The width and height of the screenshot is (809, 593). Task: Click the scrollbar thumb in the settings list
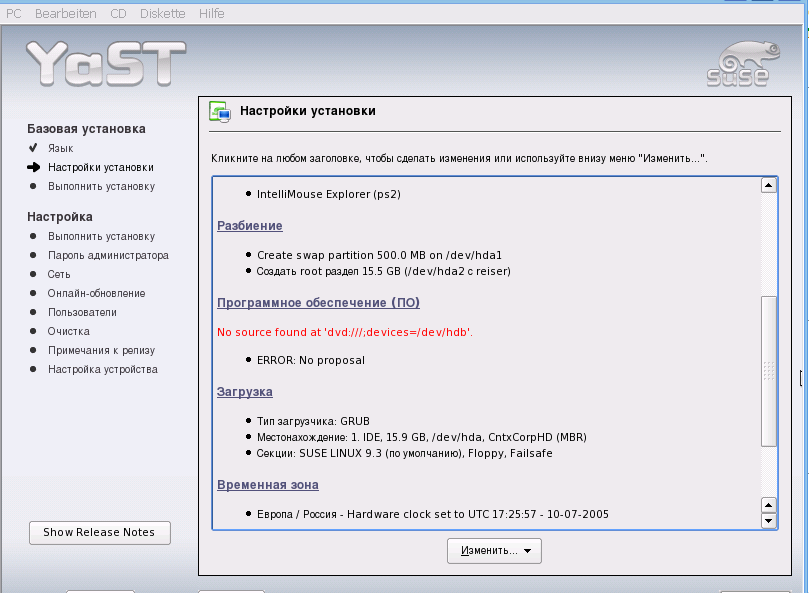click(769, 371)
